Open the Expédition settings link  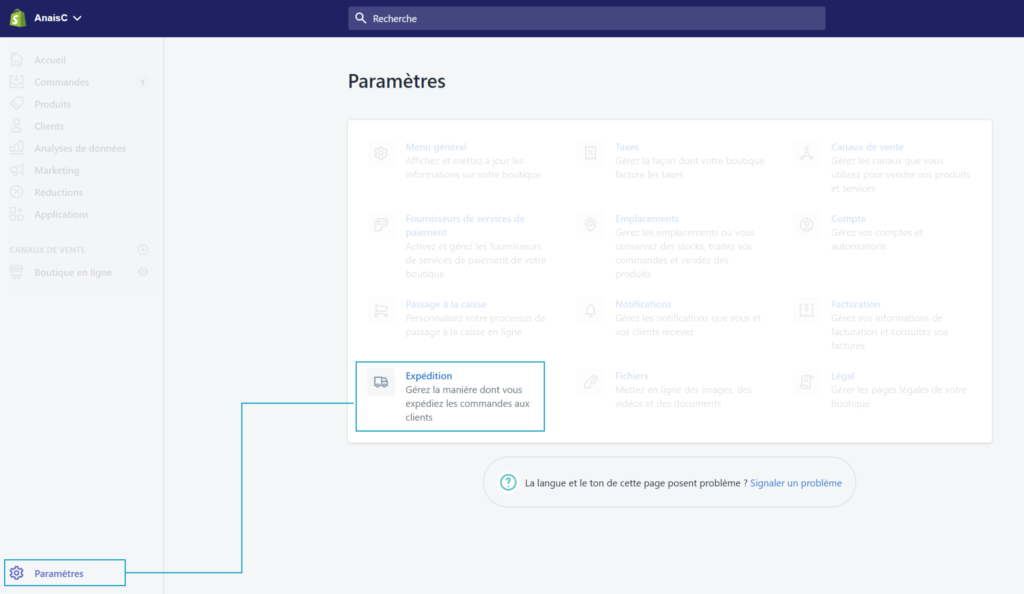click(428, 376)
